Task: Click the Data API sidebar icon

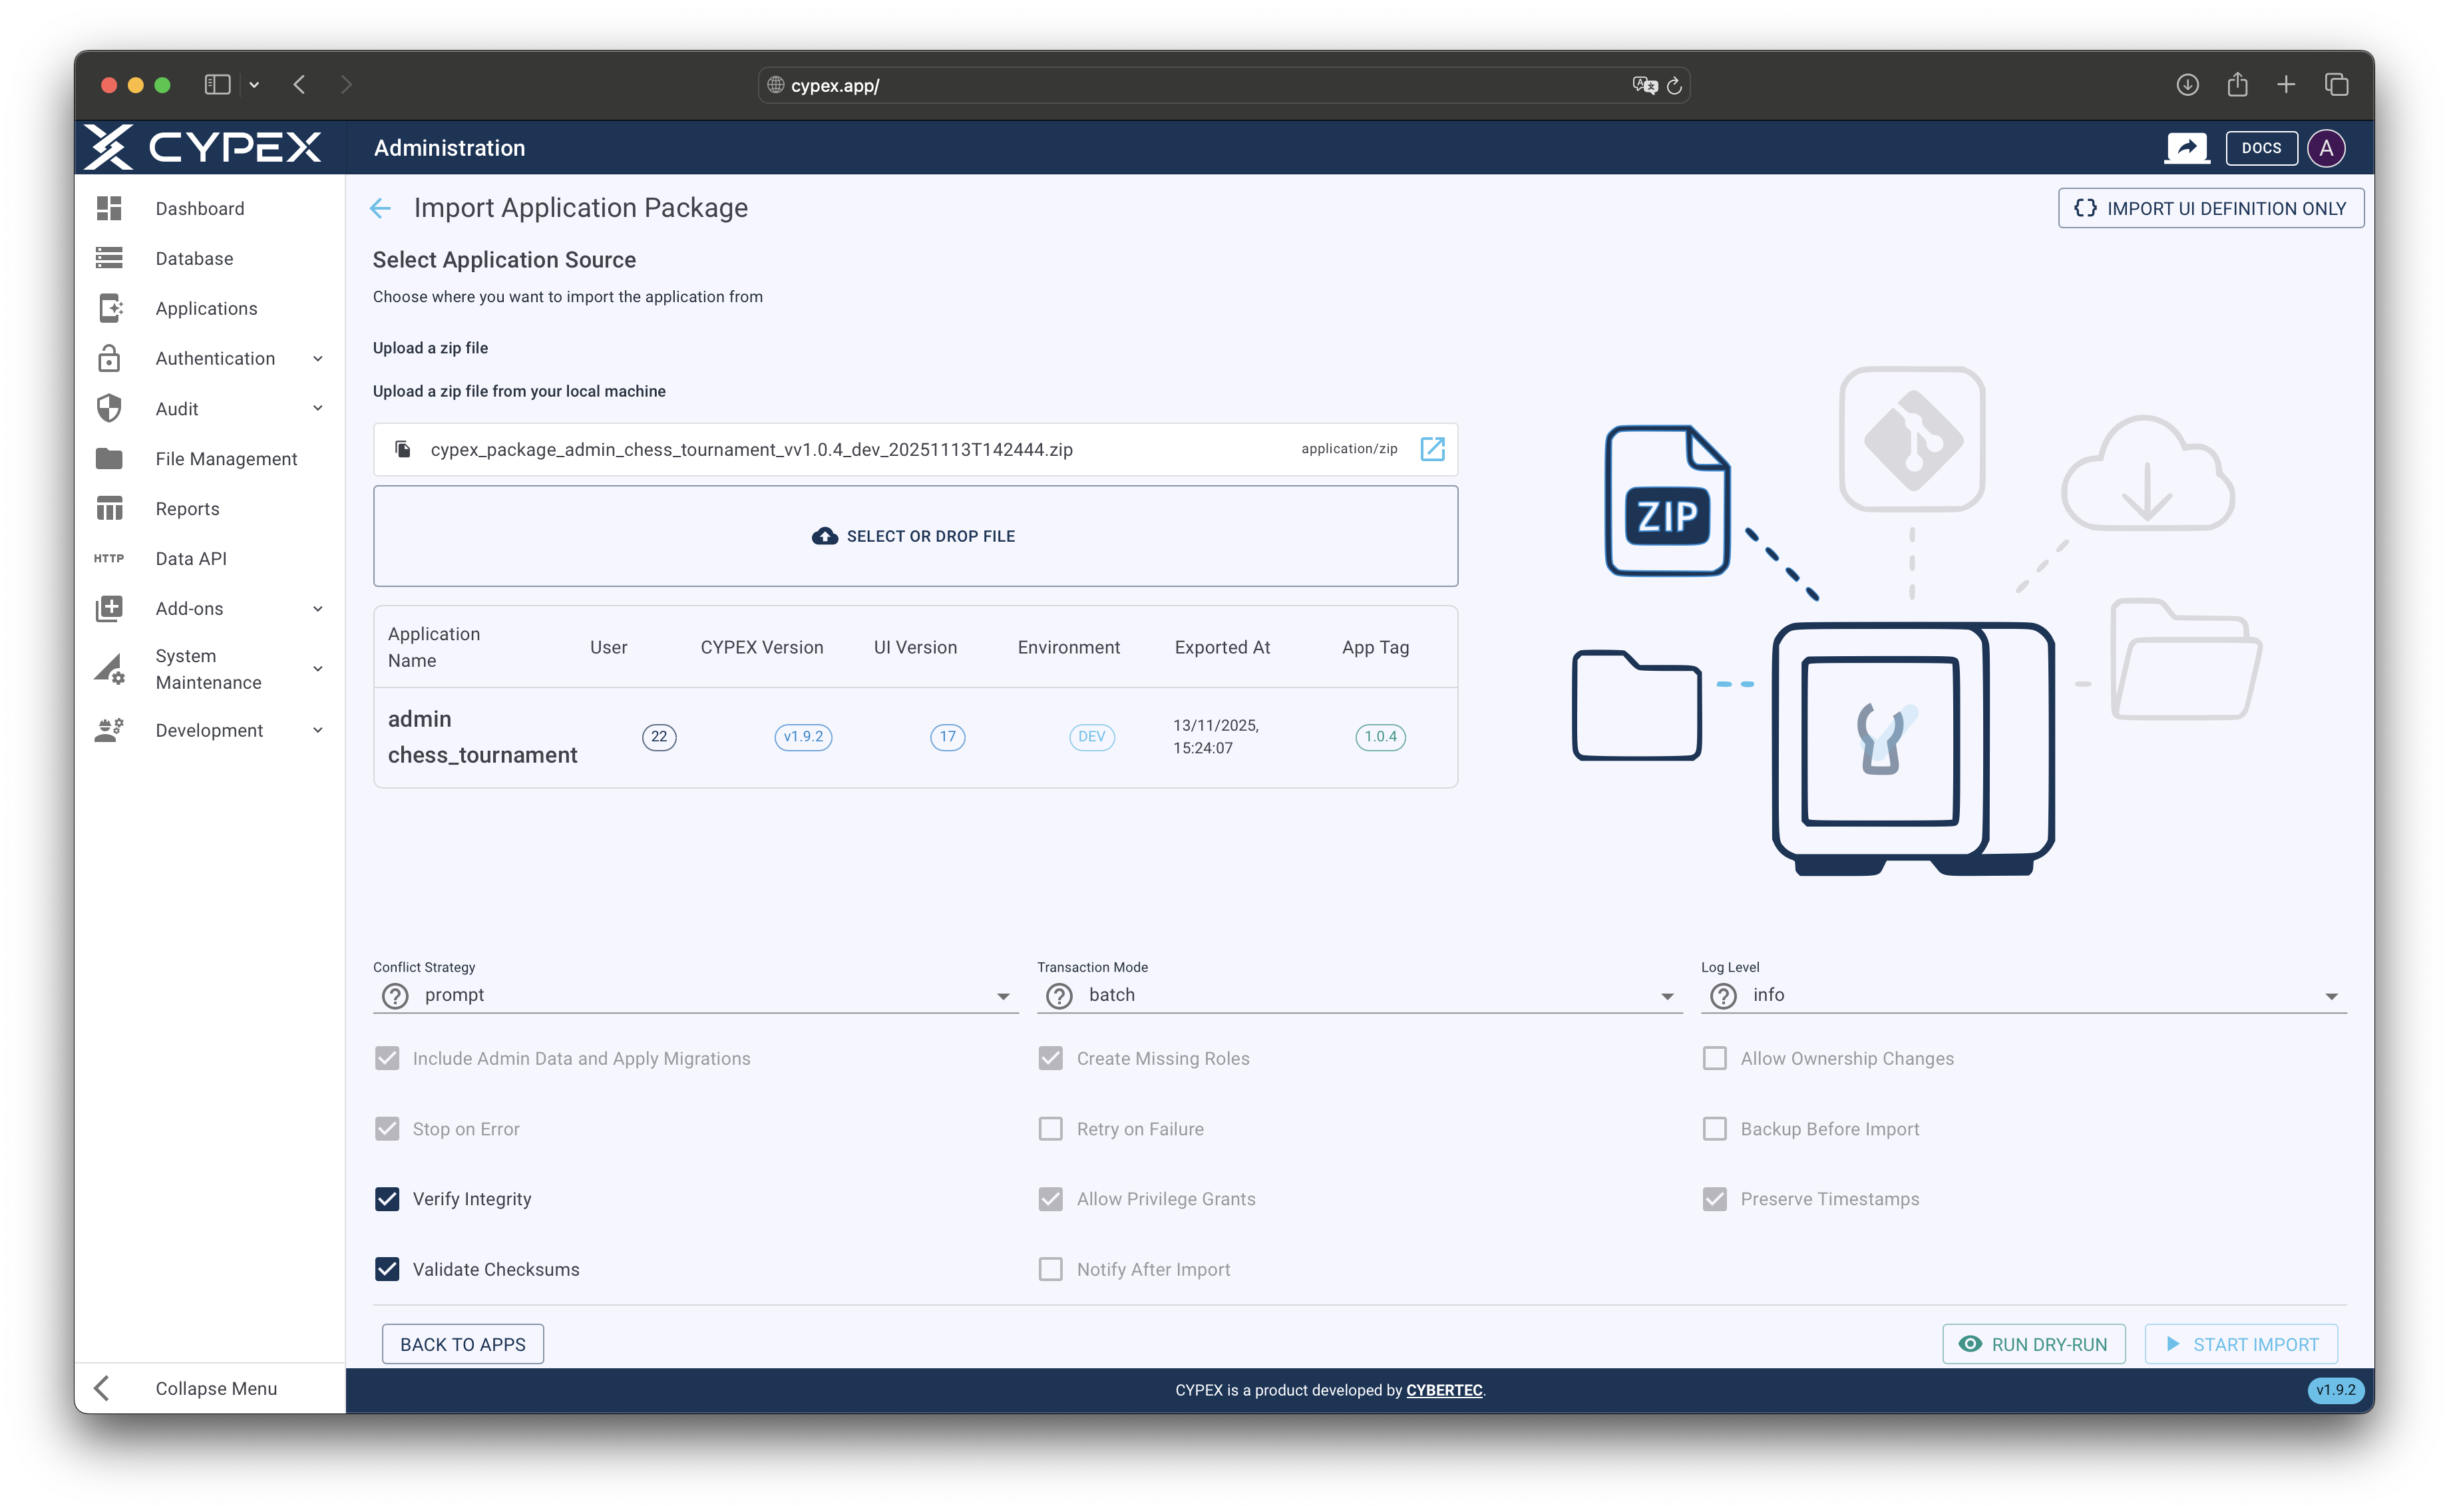Action: [109, 558]
